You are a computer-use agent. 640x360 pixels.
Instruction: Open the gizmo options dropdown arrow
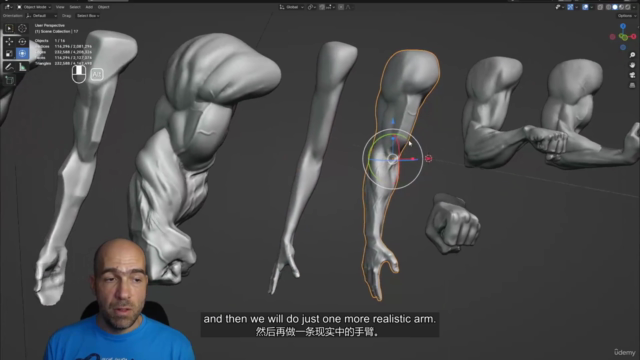[576, 7]
